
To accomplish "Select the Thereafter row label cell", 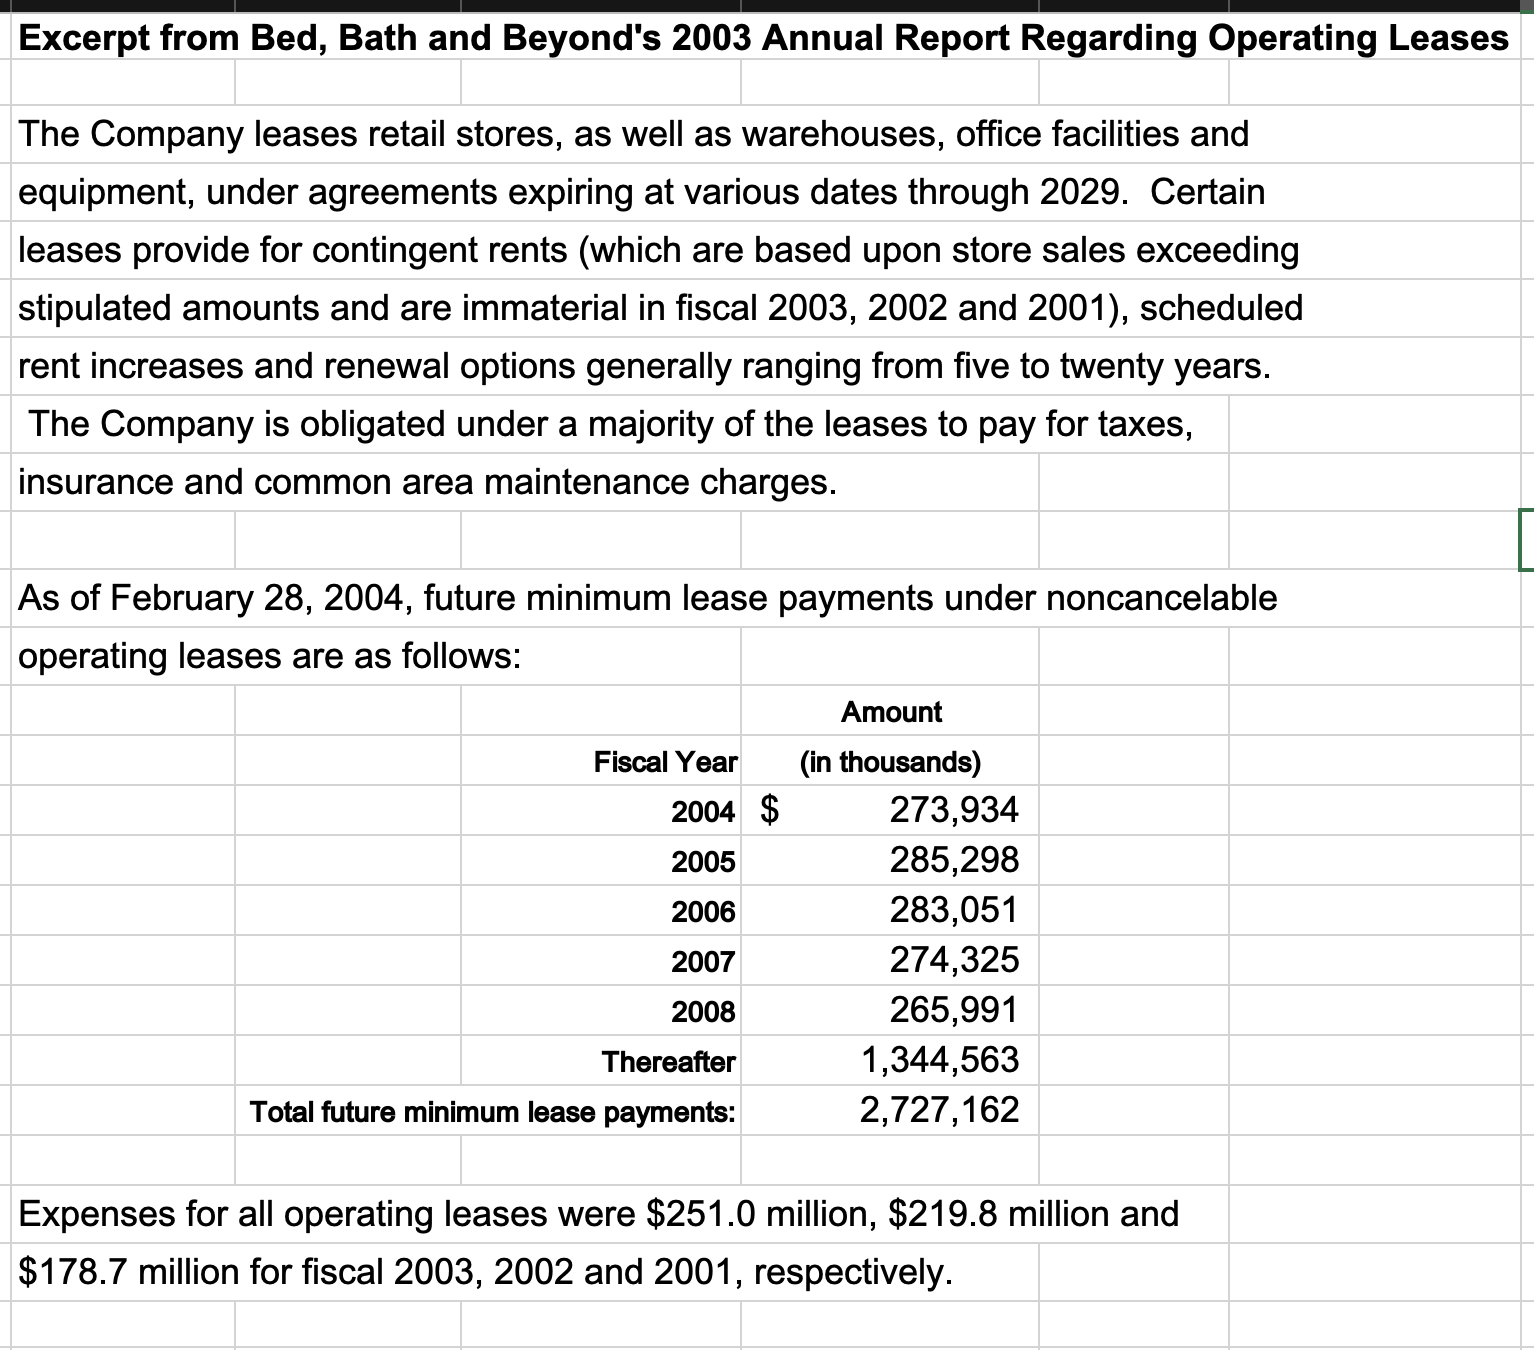I will (668, 1062).
